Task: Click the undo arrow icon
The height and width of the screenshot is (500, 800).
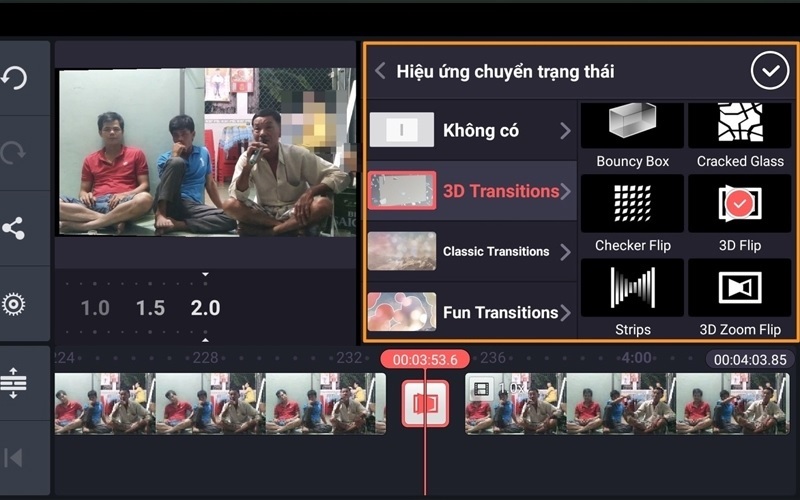Action: (x=14, y=78)
